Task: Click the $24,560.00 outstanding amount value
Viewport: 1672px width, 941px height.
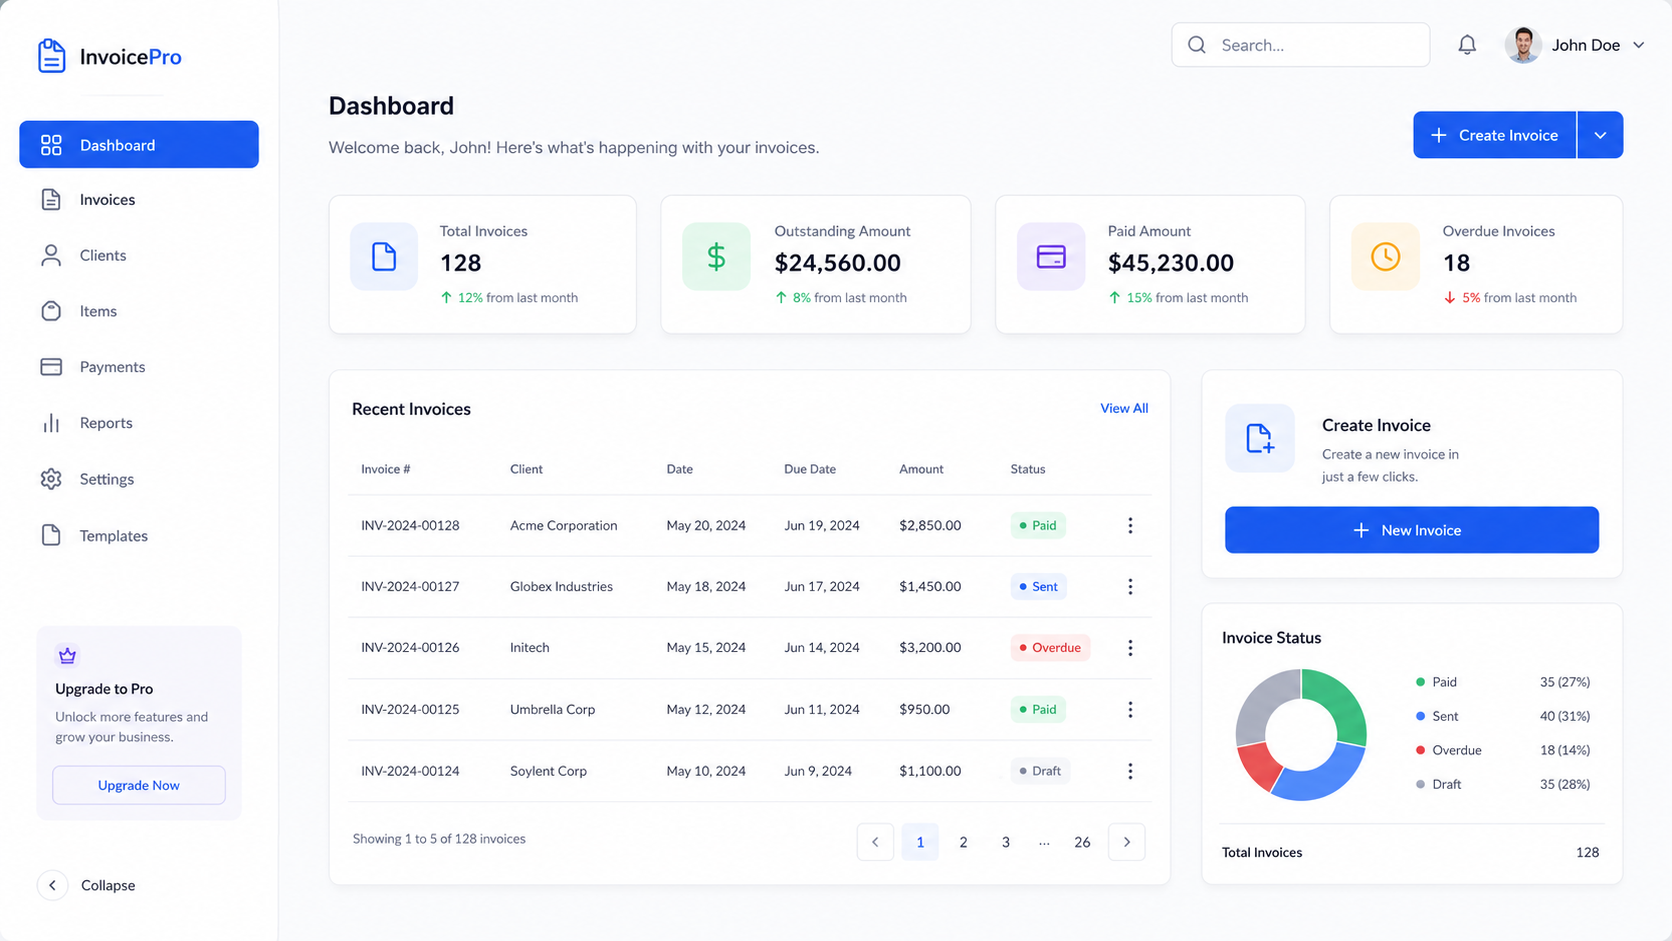Action: pyautogui.click(x=838, y=263)
